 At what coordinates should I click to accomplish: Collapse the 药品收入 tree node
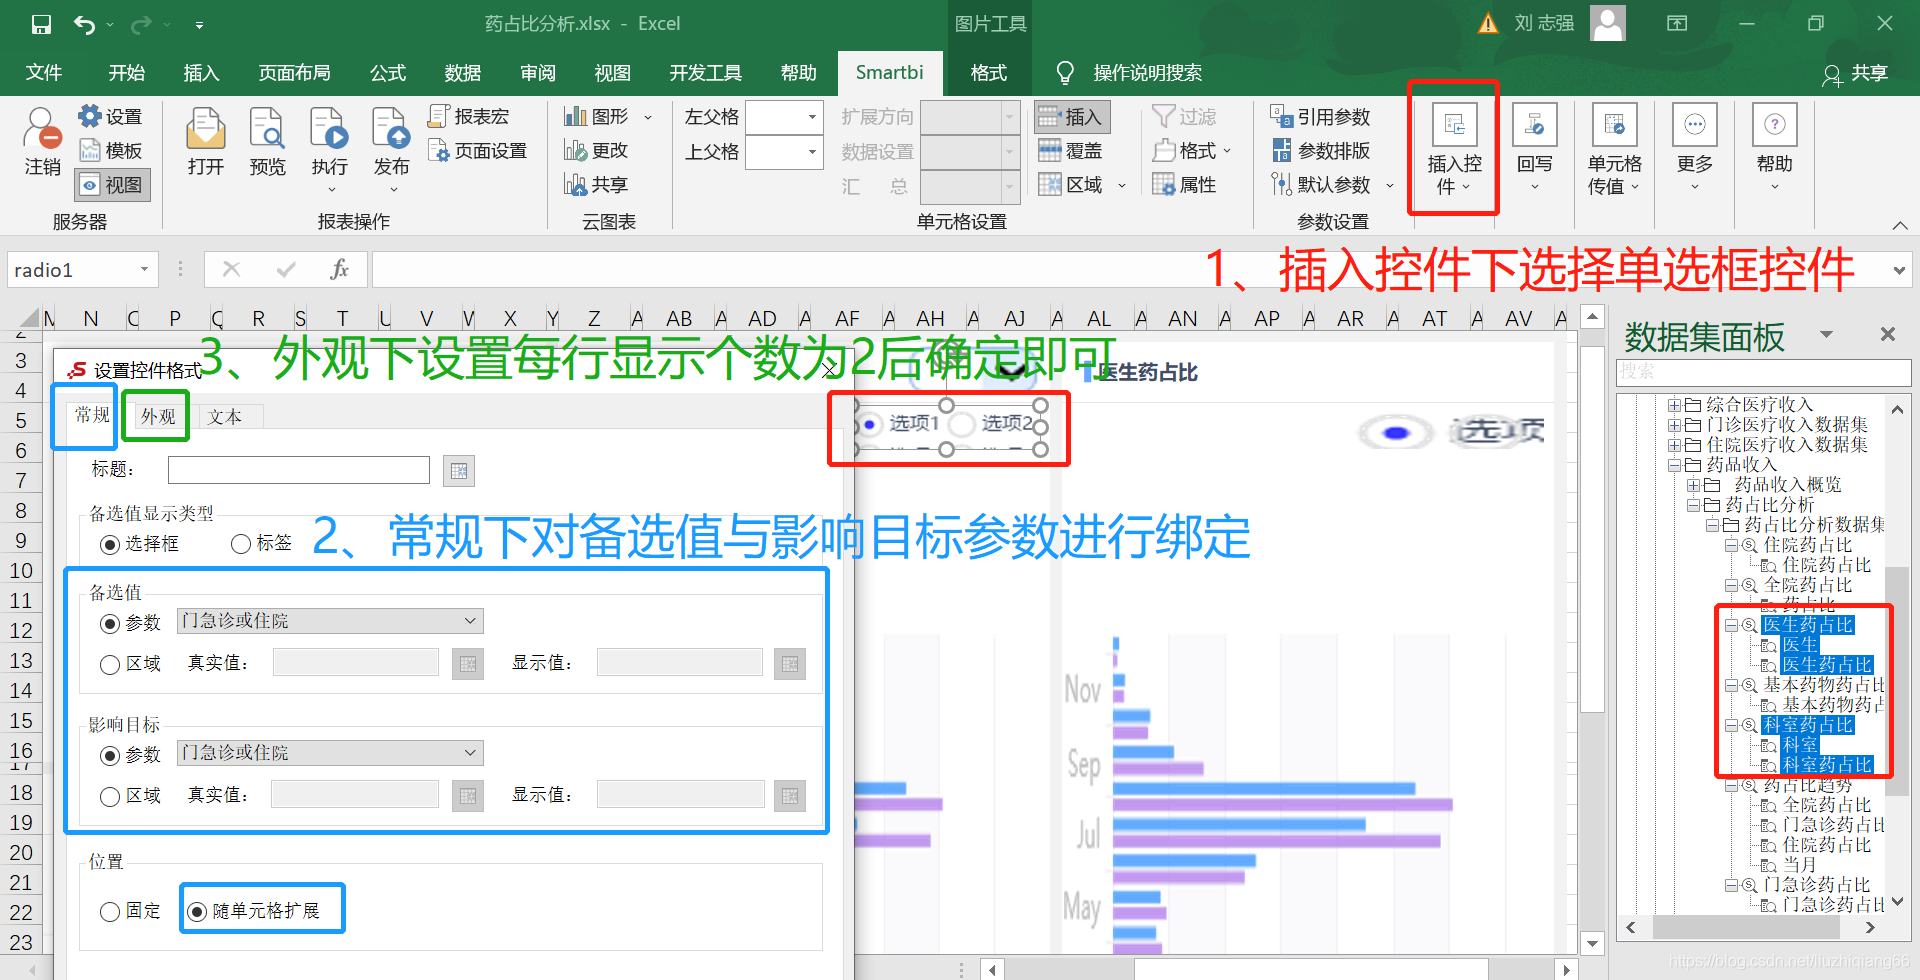click(x=1674, y=465)
